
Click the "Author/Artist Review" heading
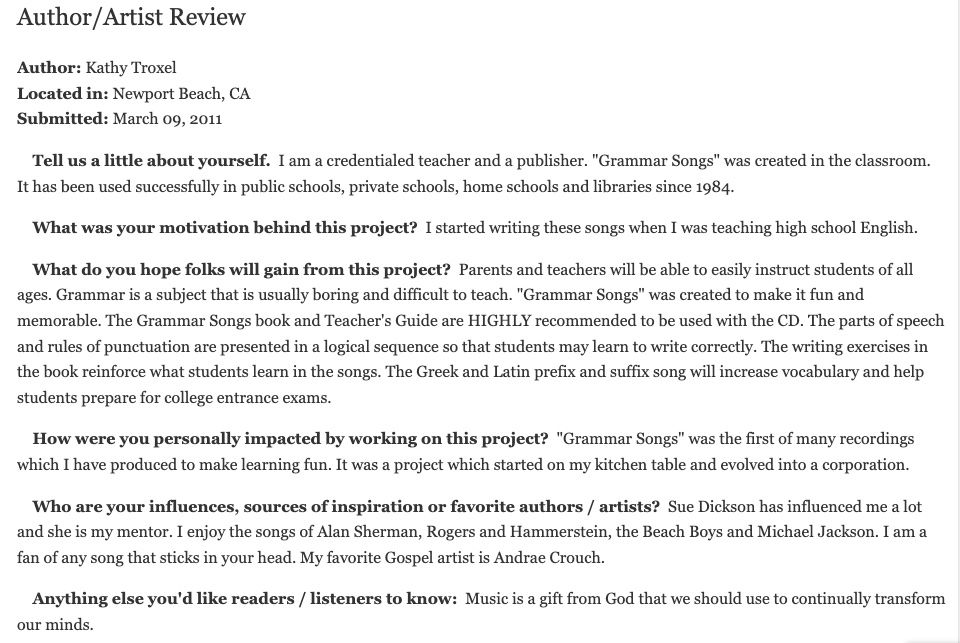(x=131, y=18)
